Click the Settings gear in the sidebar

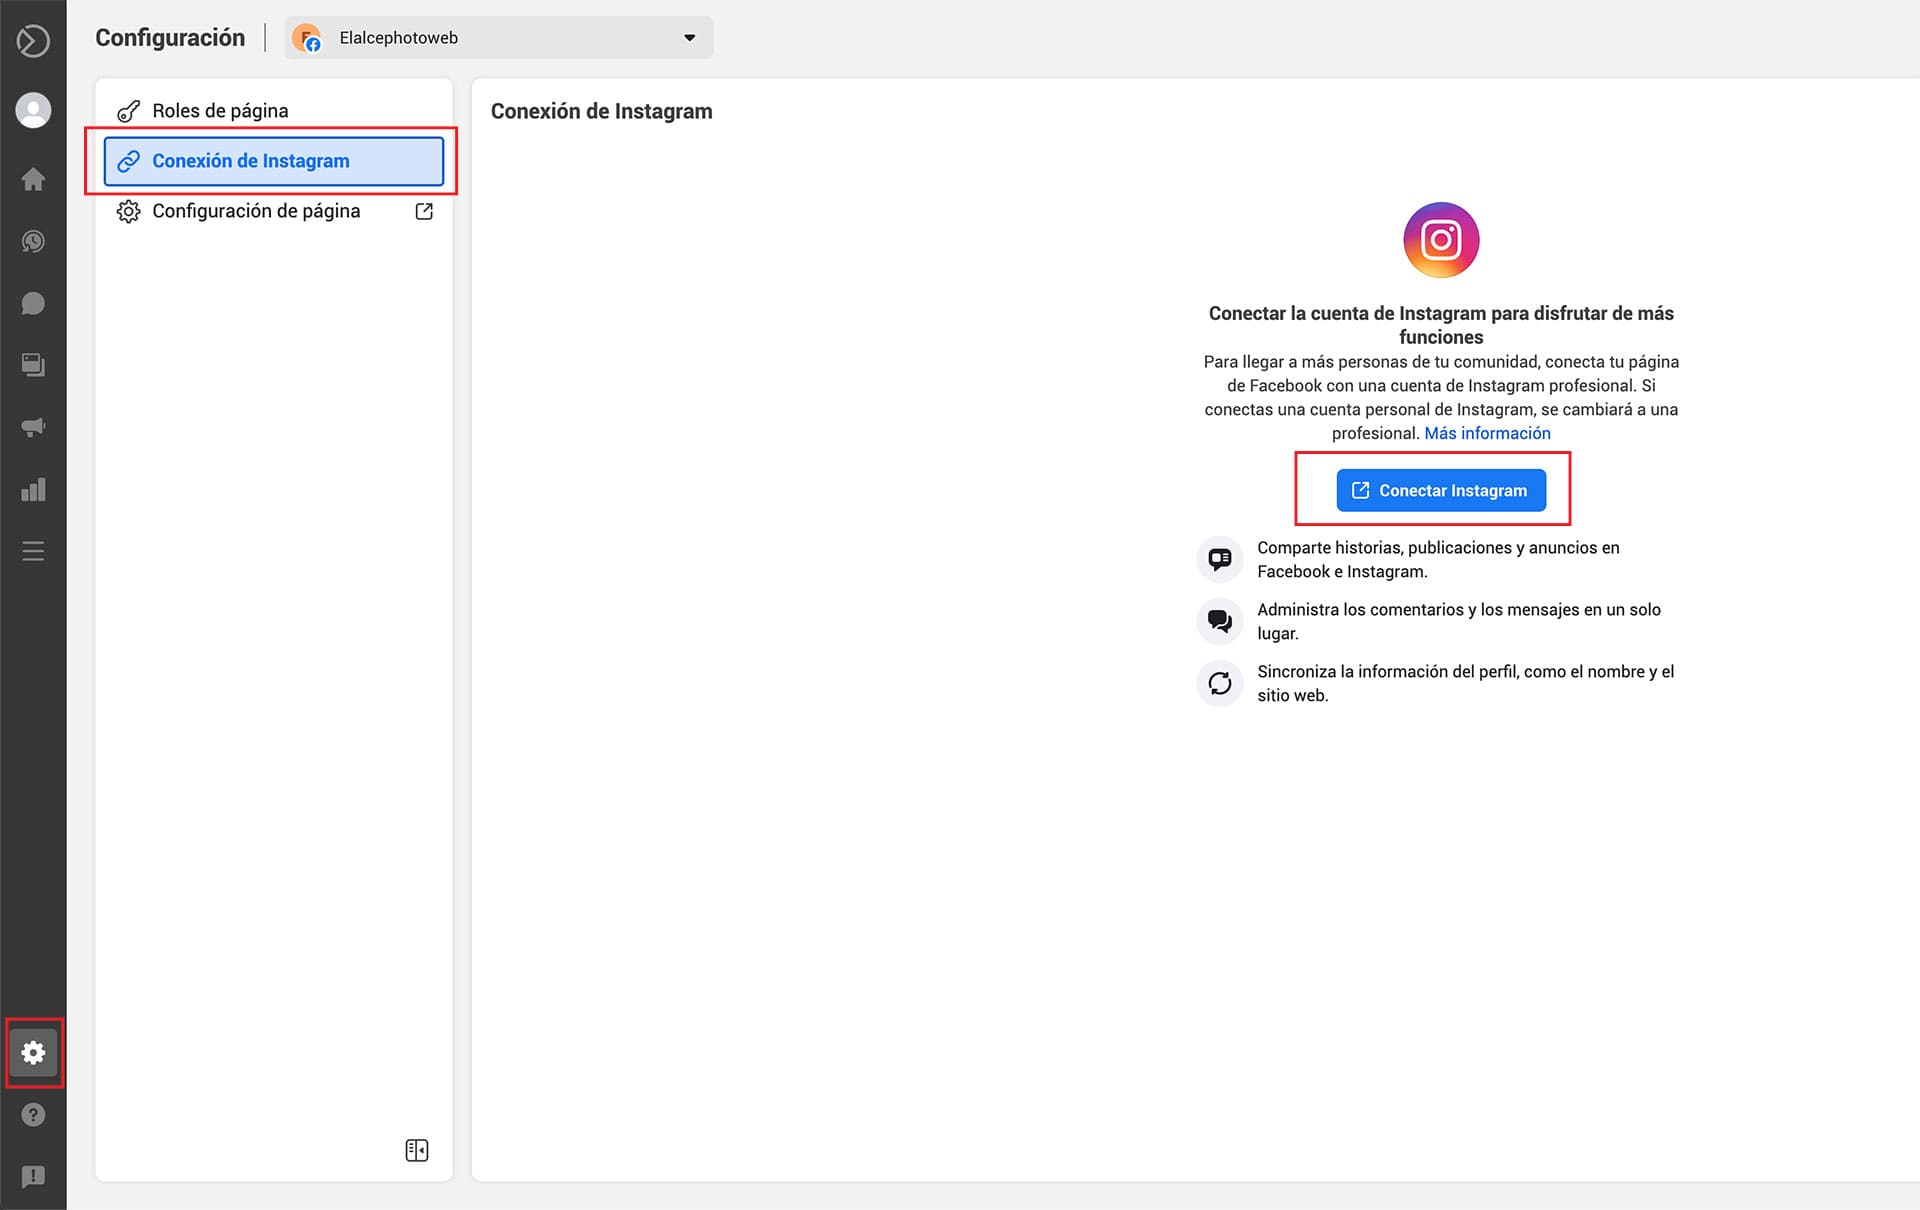tap(33, 1052)
